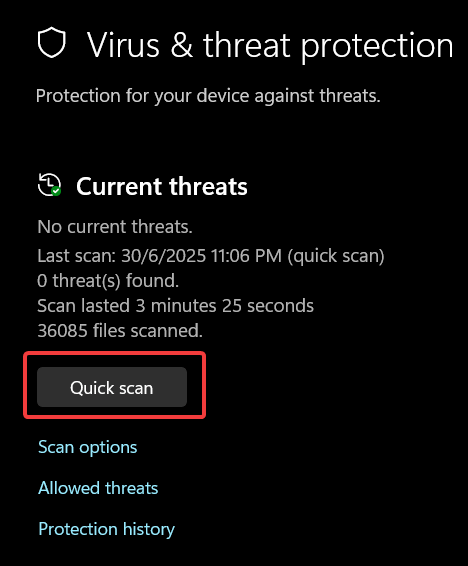Click the Protection for your device subtitle
Image resolution: width=468 pixels, height=566 pixels.
coord(208,96)
